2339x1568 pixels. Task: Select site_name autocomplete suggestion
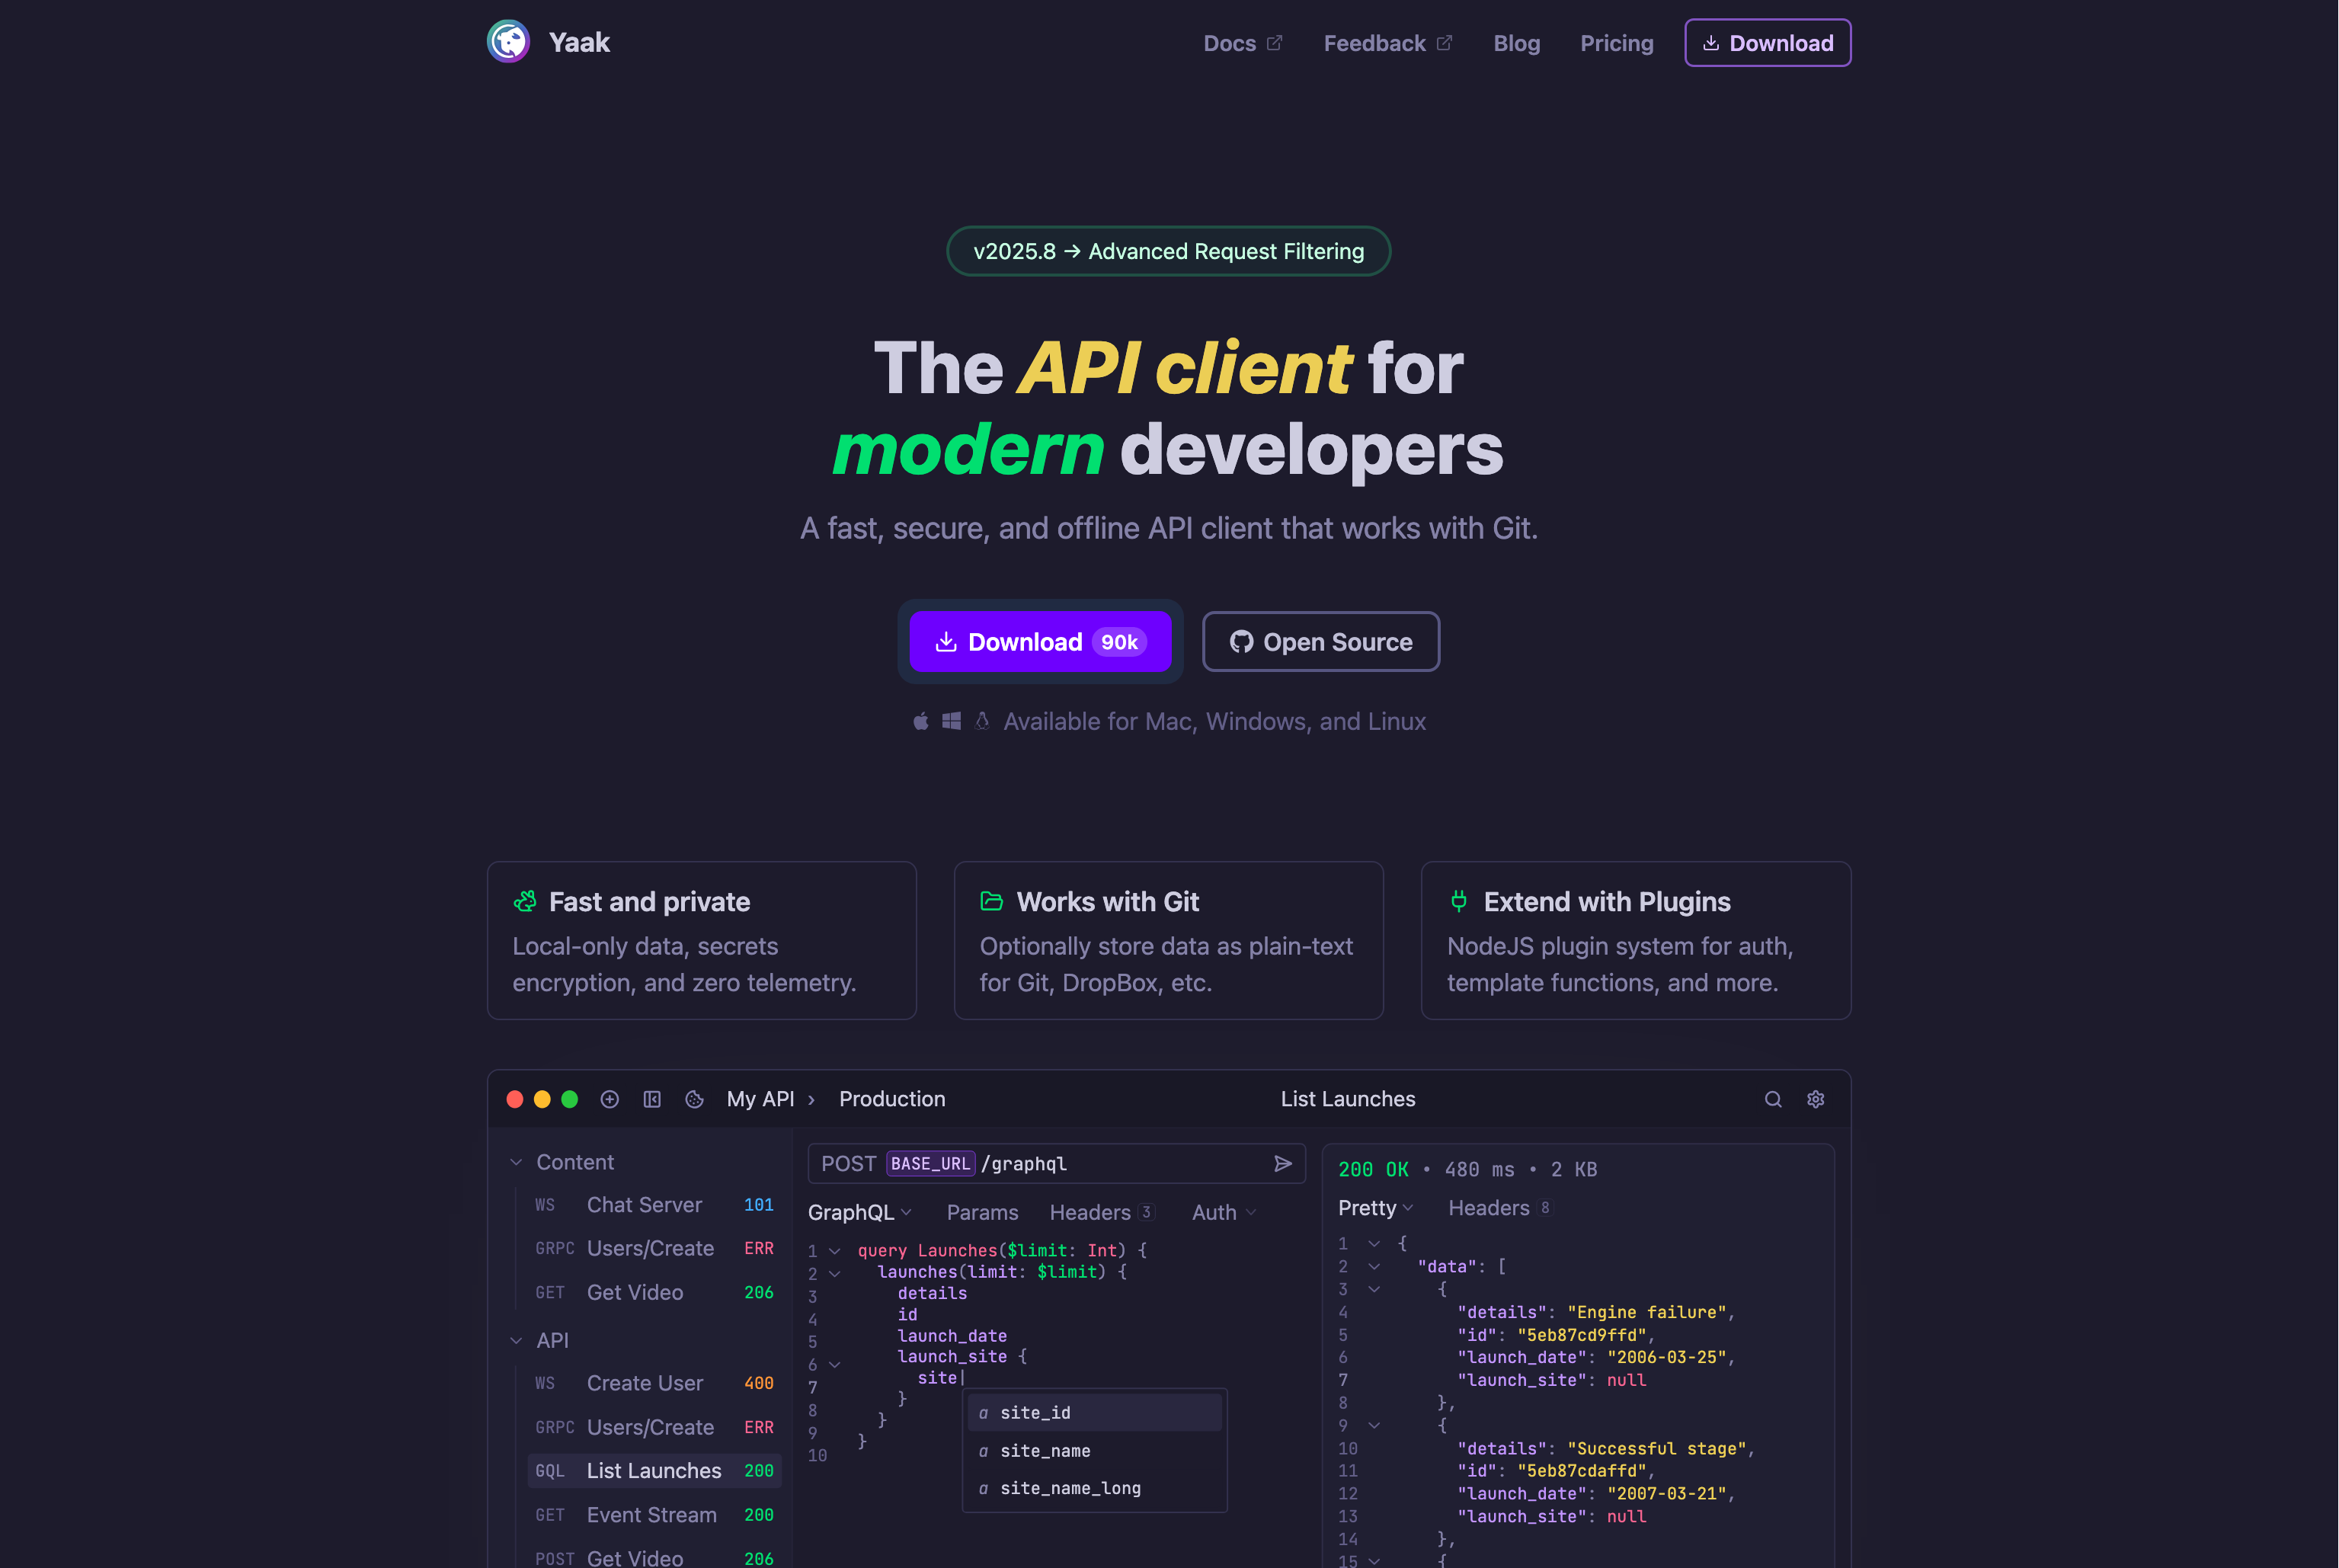pyautogui.click(x=1045, y=1450)
